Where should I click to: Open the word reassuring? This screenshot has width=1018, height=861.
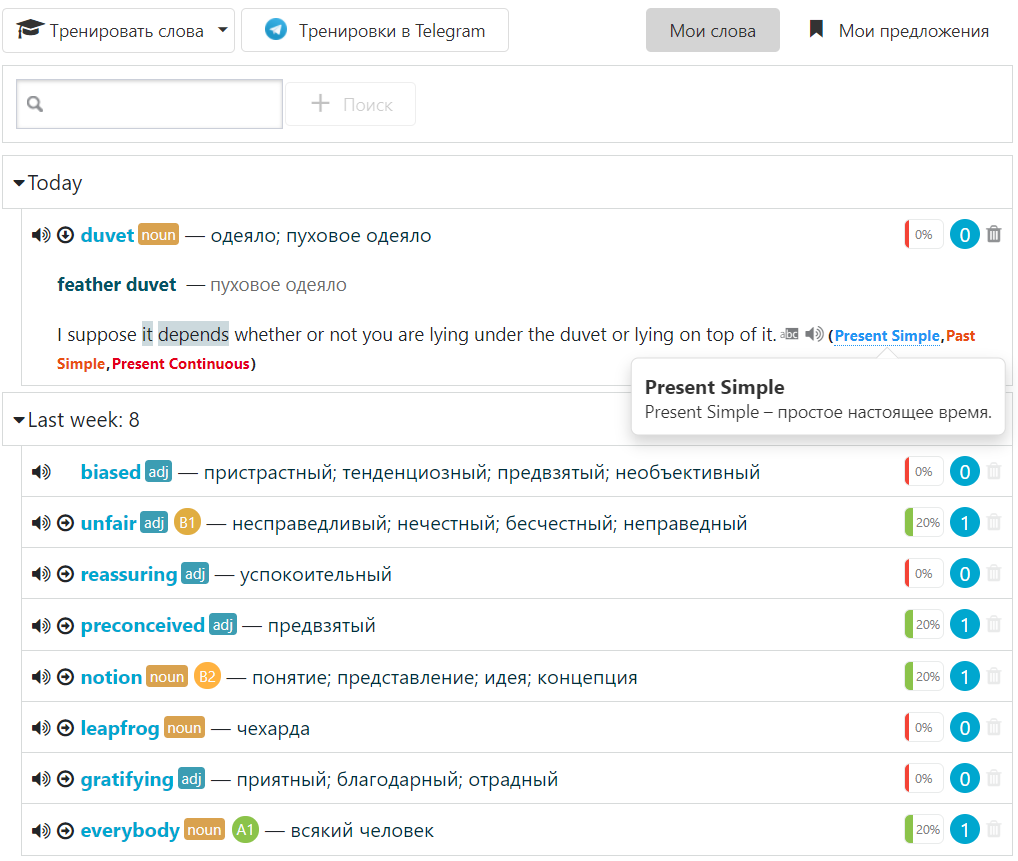(x=129, y=573)
